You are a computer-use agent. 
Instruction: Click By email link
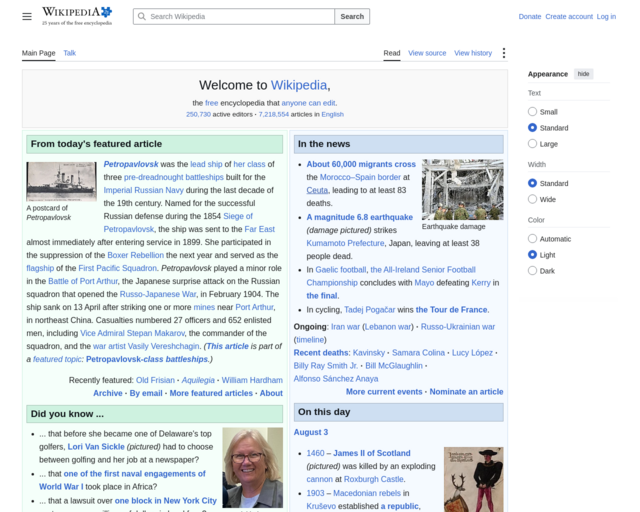point(146,393)
